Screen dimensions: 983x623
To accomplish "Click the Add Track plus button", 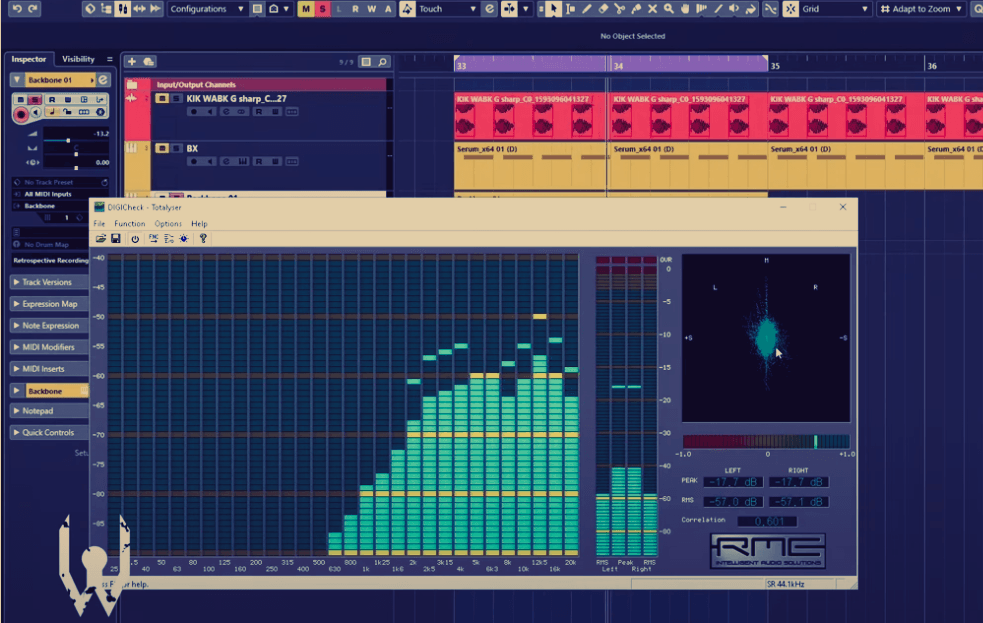I will click(132, 61).
